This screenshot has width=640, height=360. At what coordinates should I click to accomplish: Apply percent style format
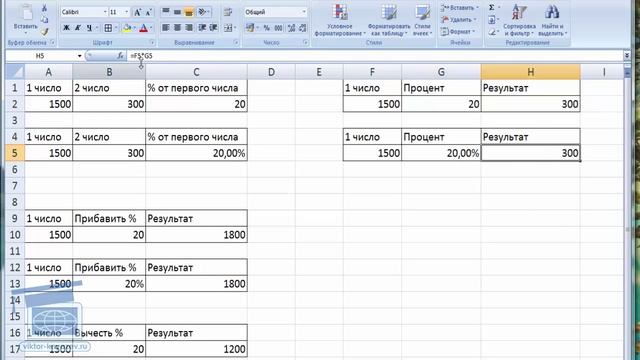[x=267, y=28]
